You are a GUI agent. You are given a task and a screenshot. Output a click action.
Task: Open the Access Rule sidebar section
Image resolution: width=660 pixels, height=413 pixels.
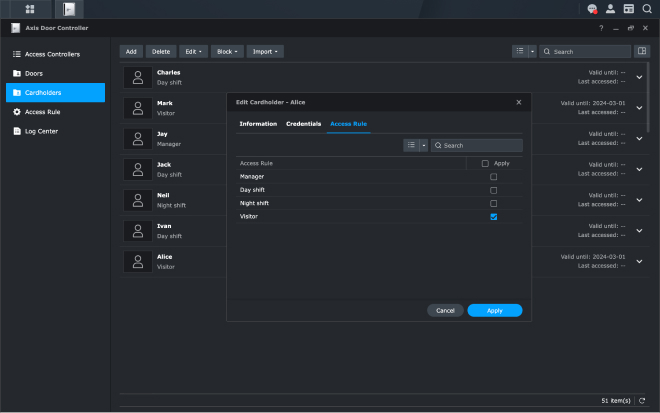42,112
